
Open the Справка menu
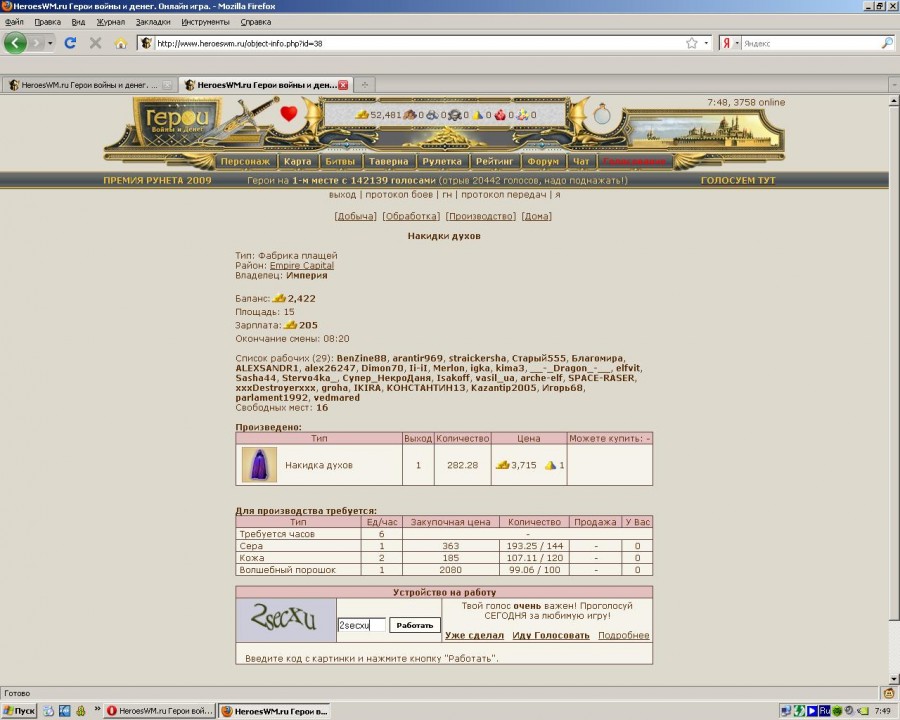[x=255, y=22]
